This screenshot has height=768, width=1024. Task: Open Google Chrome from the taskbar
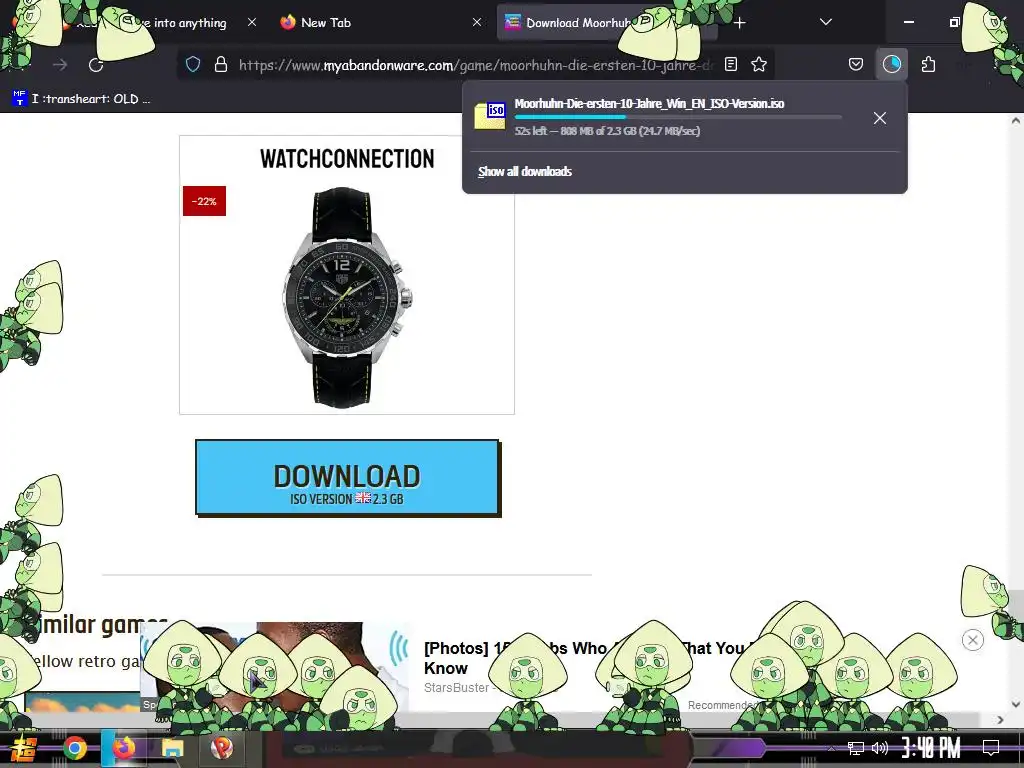coord(74,748)
